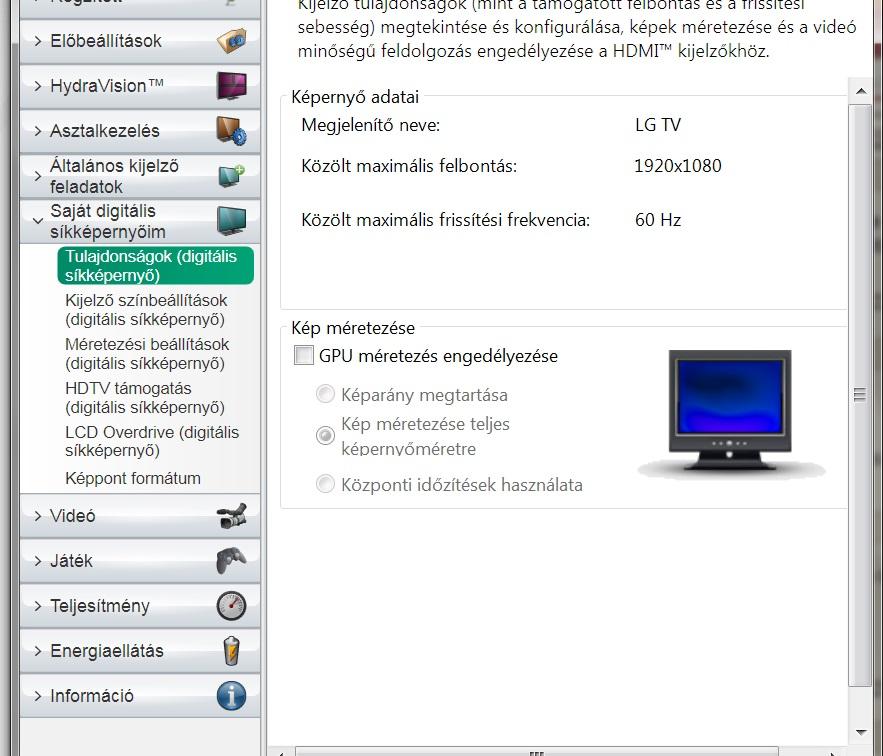Click the Megjelenítő neve label

(371, 124)
